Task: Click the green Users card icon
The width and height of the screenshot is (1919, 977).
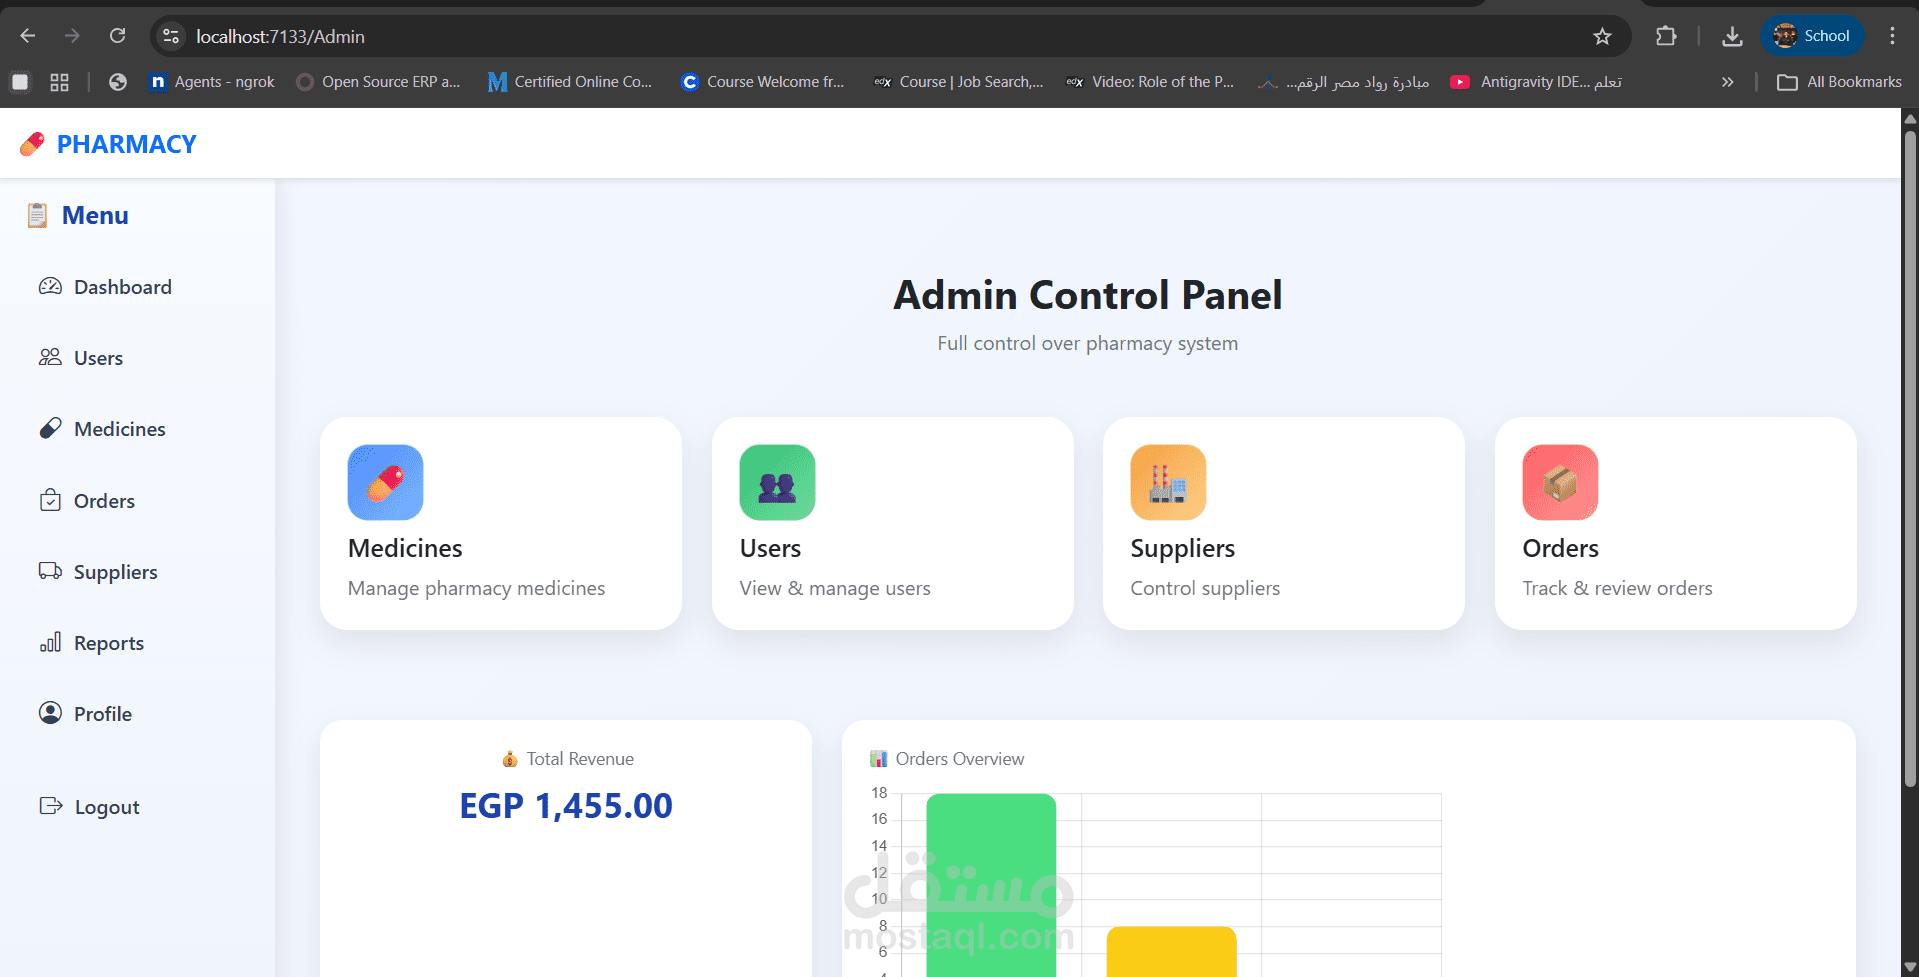Action: [777, 482]
